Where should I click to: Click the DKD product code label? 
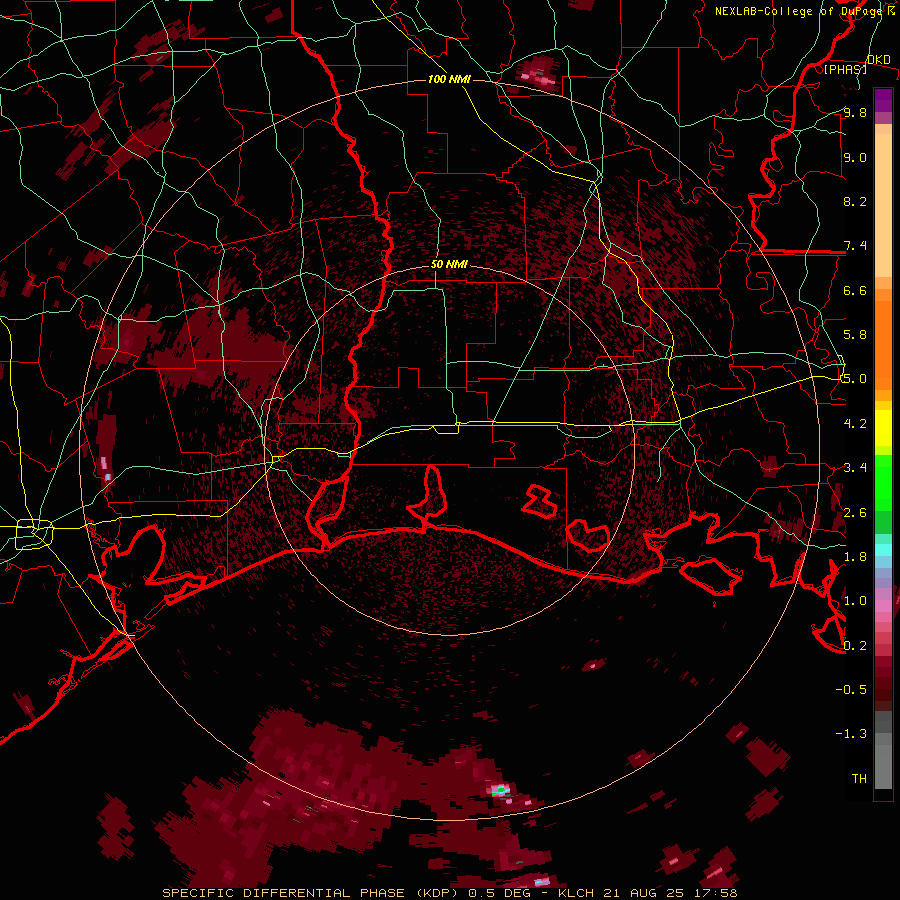click(x=878, y=60)
